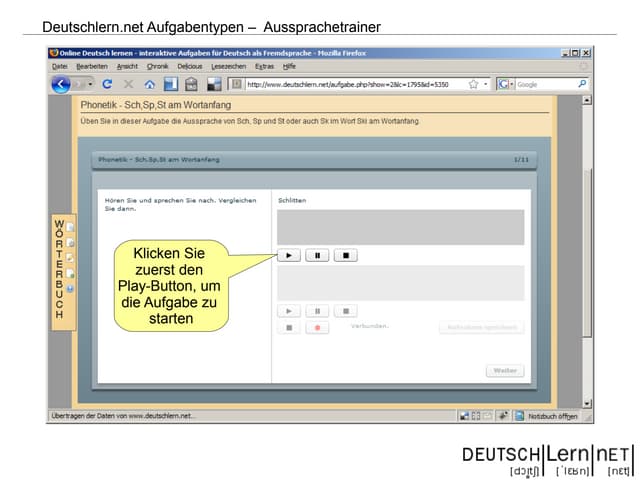The height and width of the screenshot is (480, 640).
Task: Click the notebook icon in status bar
Action: pos(519,416)
